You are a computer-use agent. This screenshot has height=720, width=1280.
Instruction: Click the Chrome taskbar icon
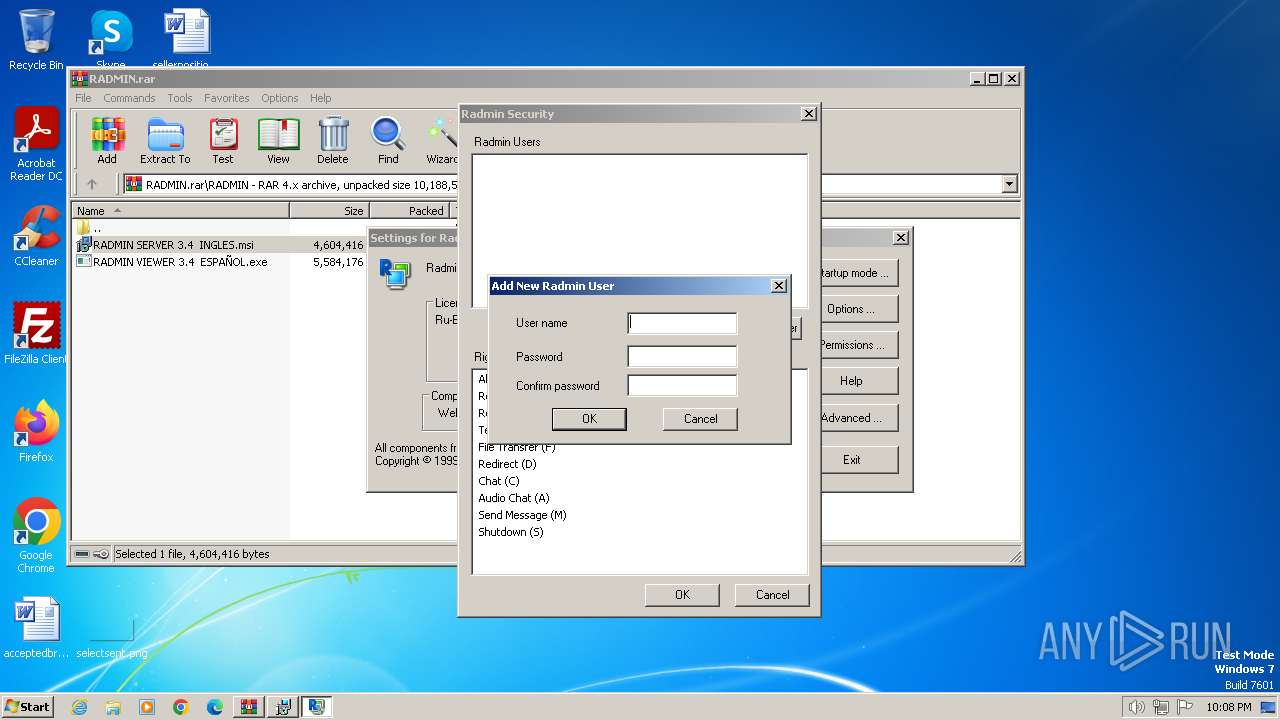coord(181,707)
